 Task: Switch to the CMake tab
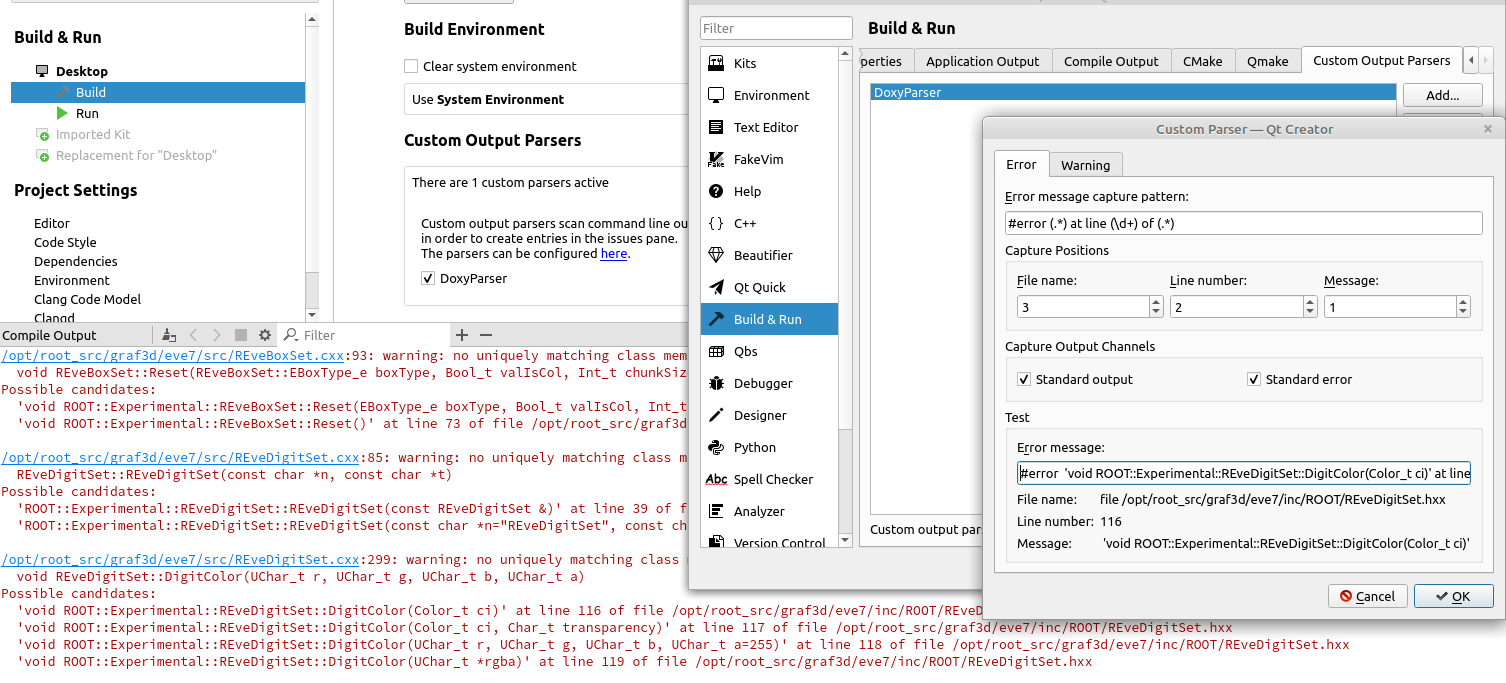point(1203,61)
